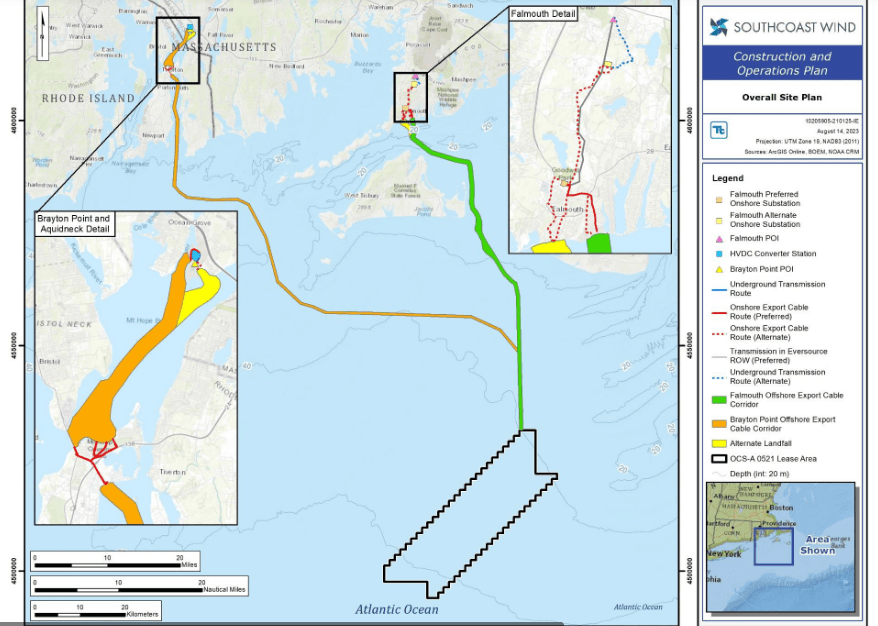Image resolution: width=878 pixels, height=626 pixels.
Task: Toggle the Underground Transmission Route Alternate entry
Action: (718, 378)
